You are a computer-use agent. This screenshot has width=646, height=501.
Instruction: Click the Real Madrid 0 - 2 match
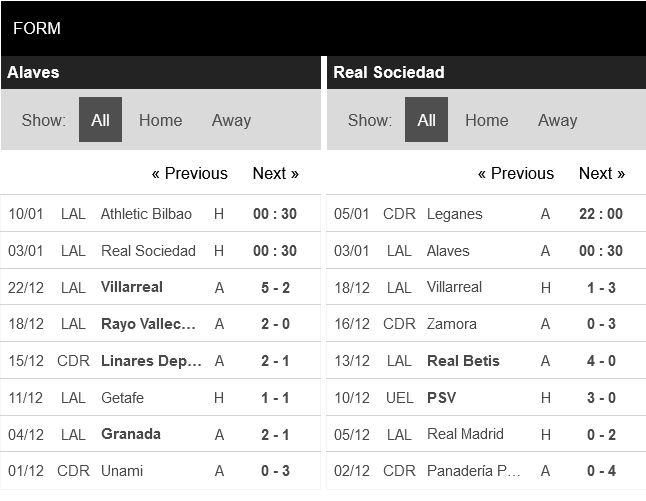pyautogui.click(x=465, y=434)
